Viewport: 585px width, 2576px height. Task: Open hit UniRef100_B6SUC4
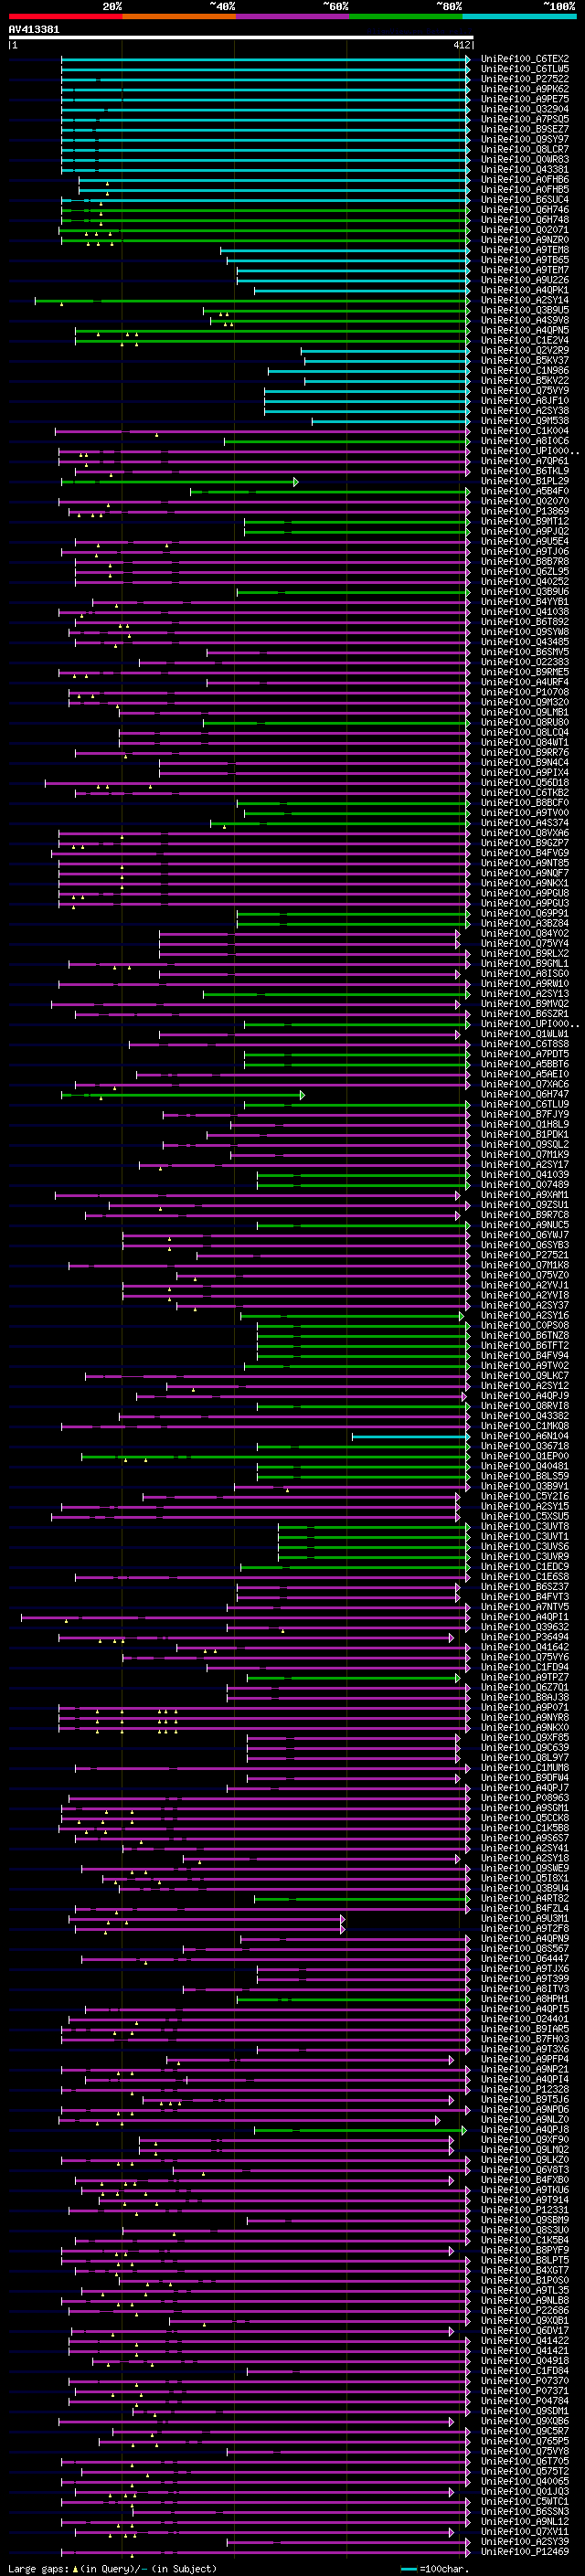[524, 200]
